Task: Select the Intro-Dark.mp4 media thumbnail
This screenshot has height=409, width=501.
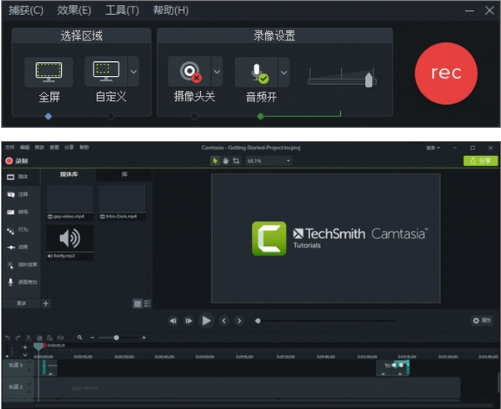Action: click(x=122, y=202)
